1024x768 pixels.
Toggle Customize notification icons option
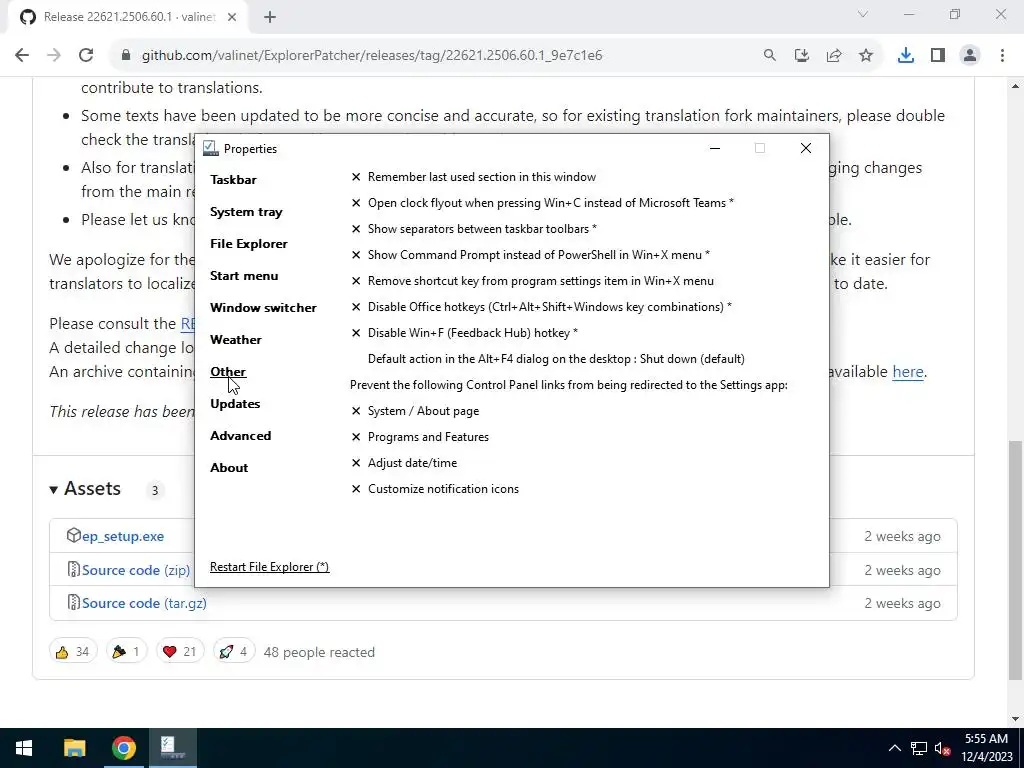pyautogui.click(x=435, y=489)
